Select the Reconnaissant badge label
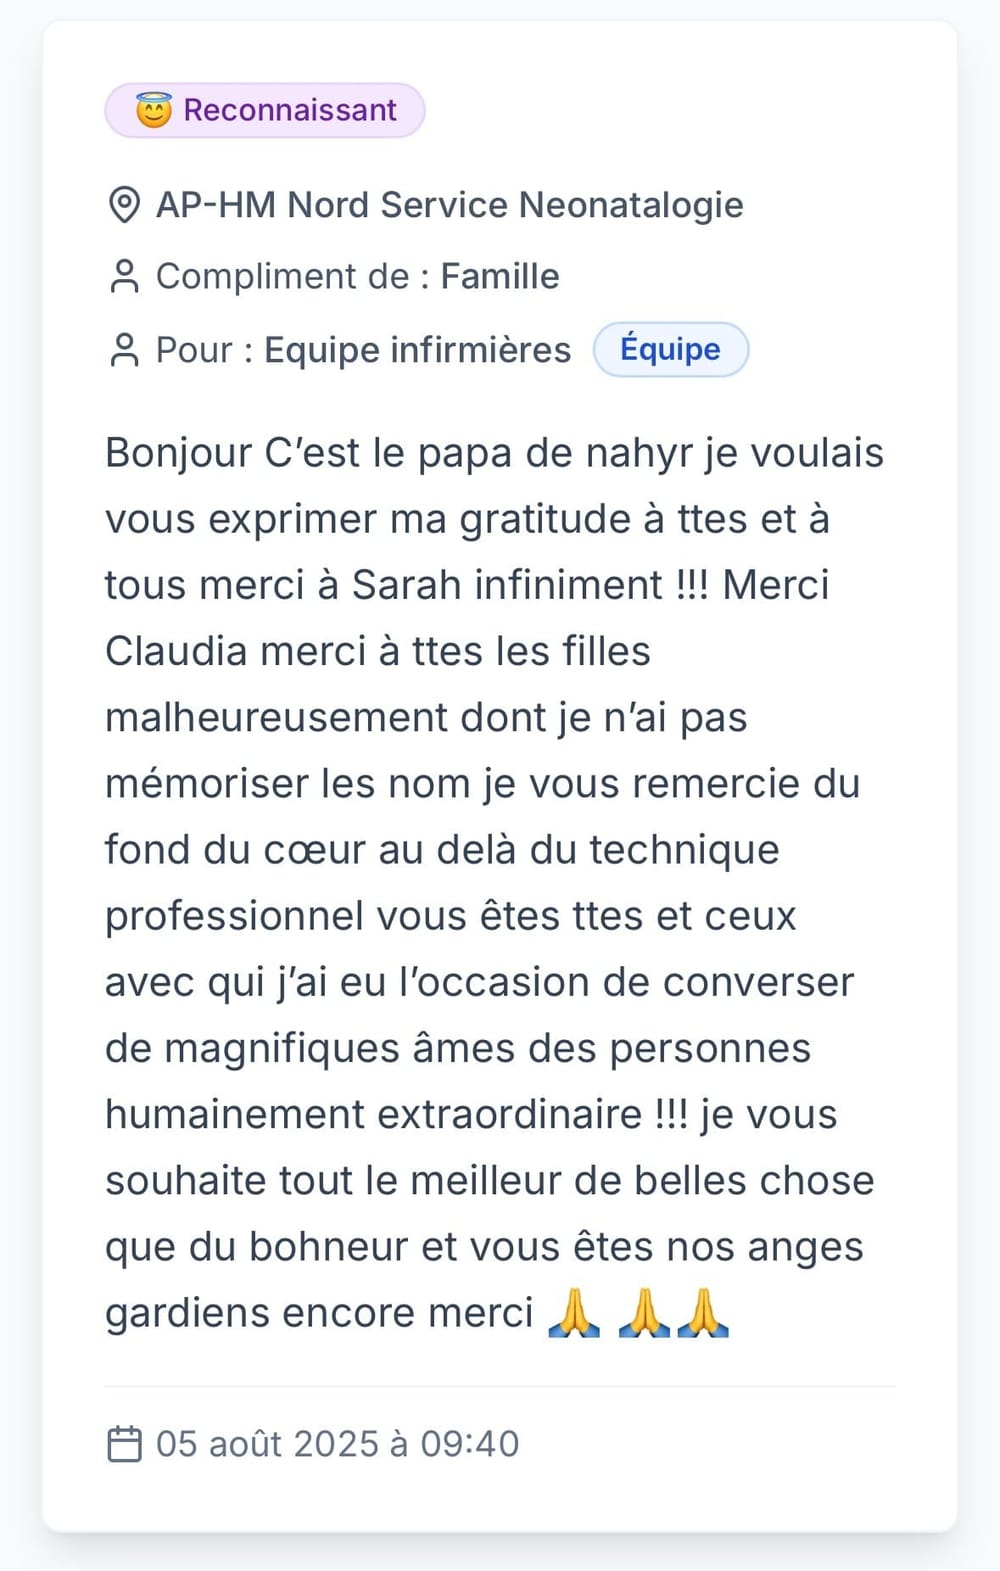Image resolution: width=1000 pixels, height=1571 pixels. tap(290, 110)
